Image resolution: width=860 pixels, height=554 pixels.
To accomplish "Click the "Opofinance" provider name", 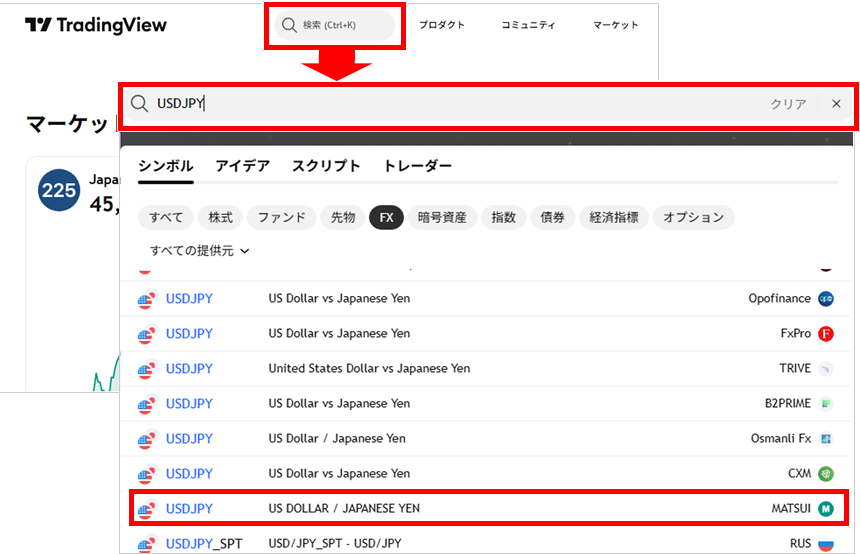I will coord(779,298).
